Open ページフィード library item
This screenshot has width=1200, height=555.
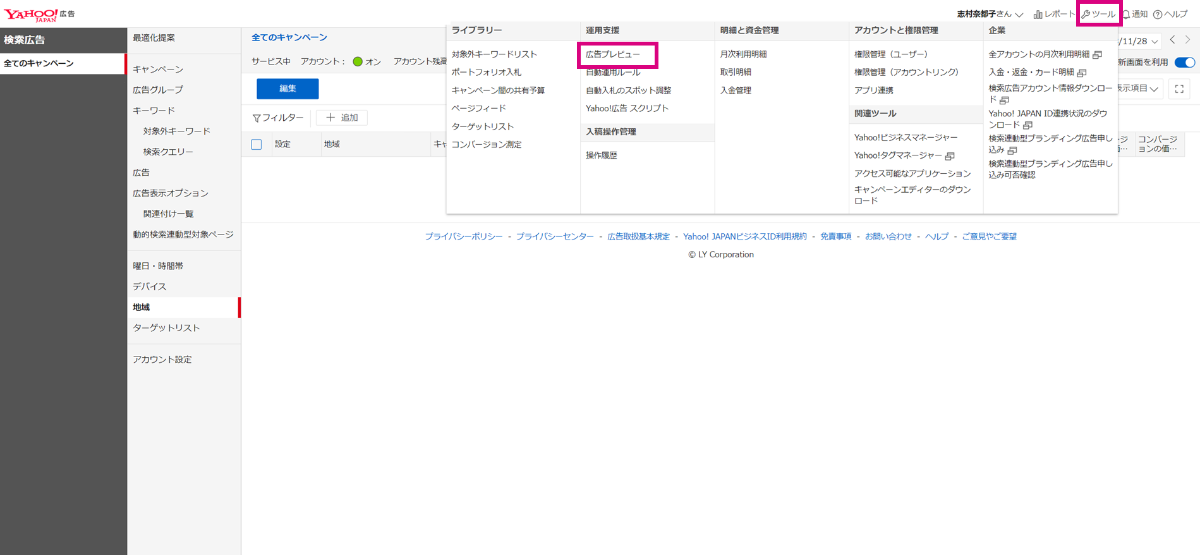coord(478,108)
